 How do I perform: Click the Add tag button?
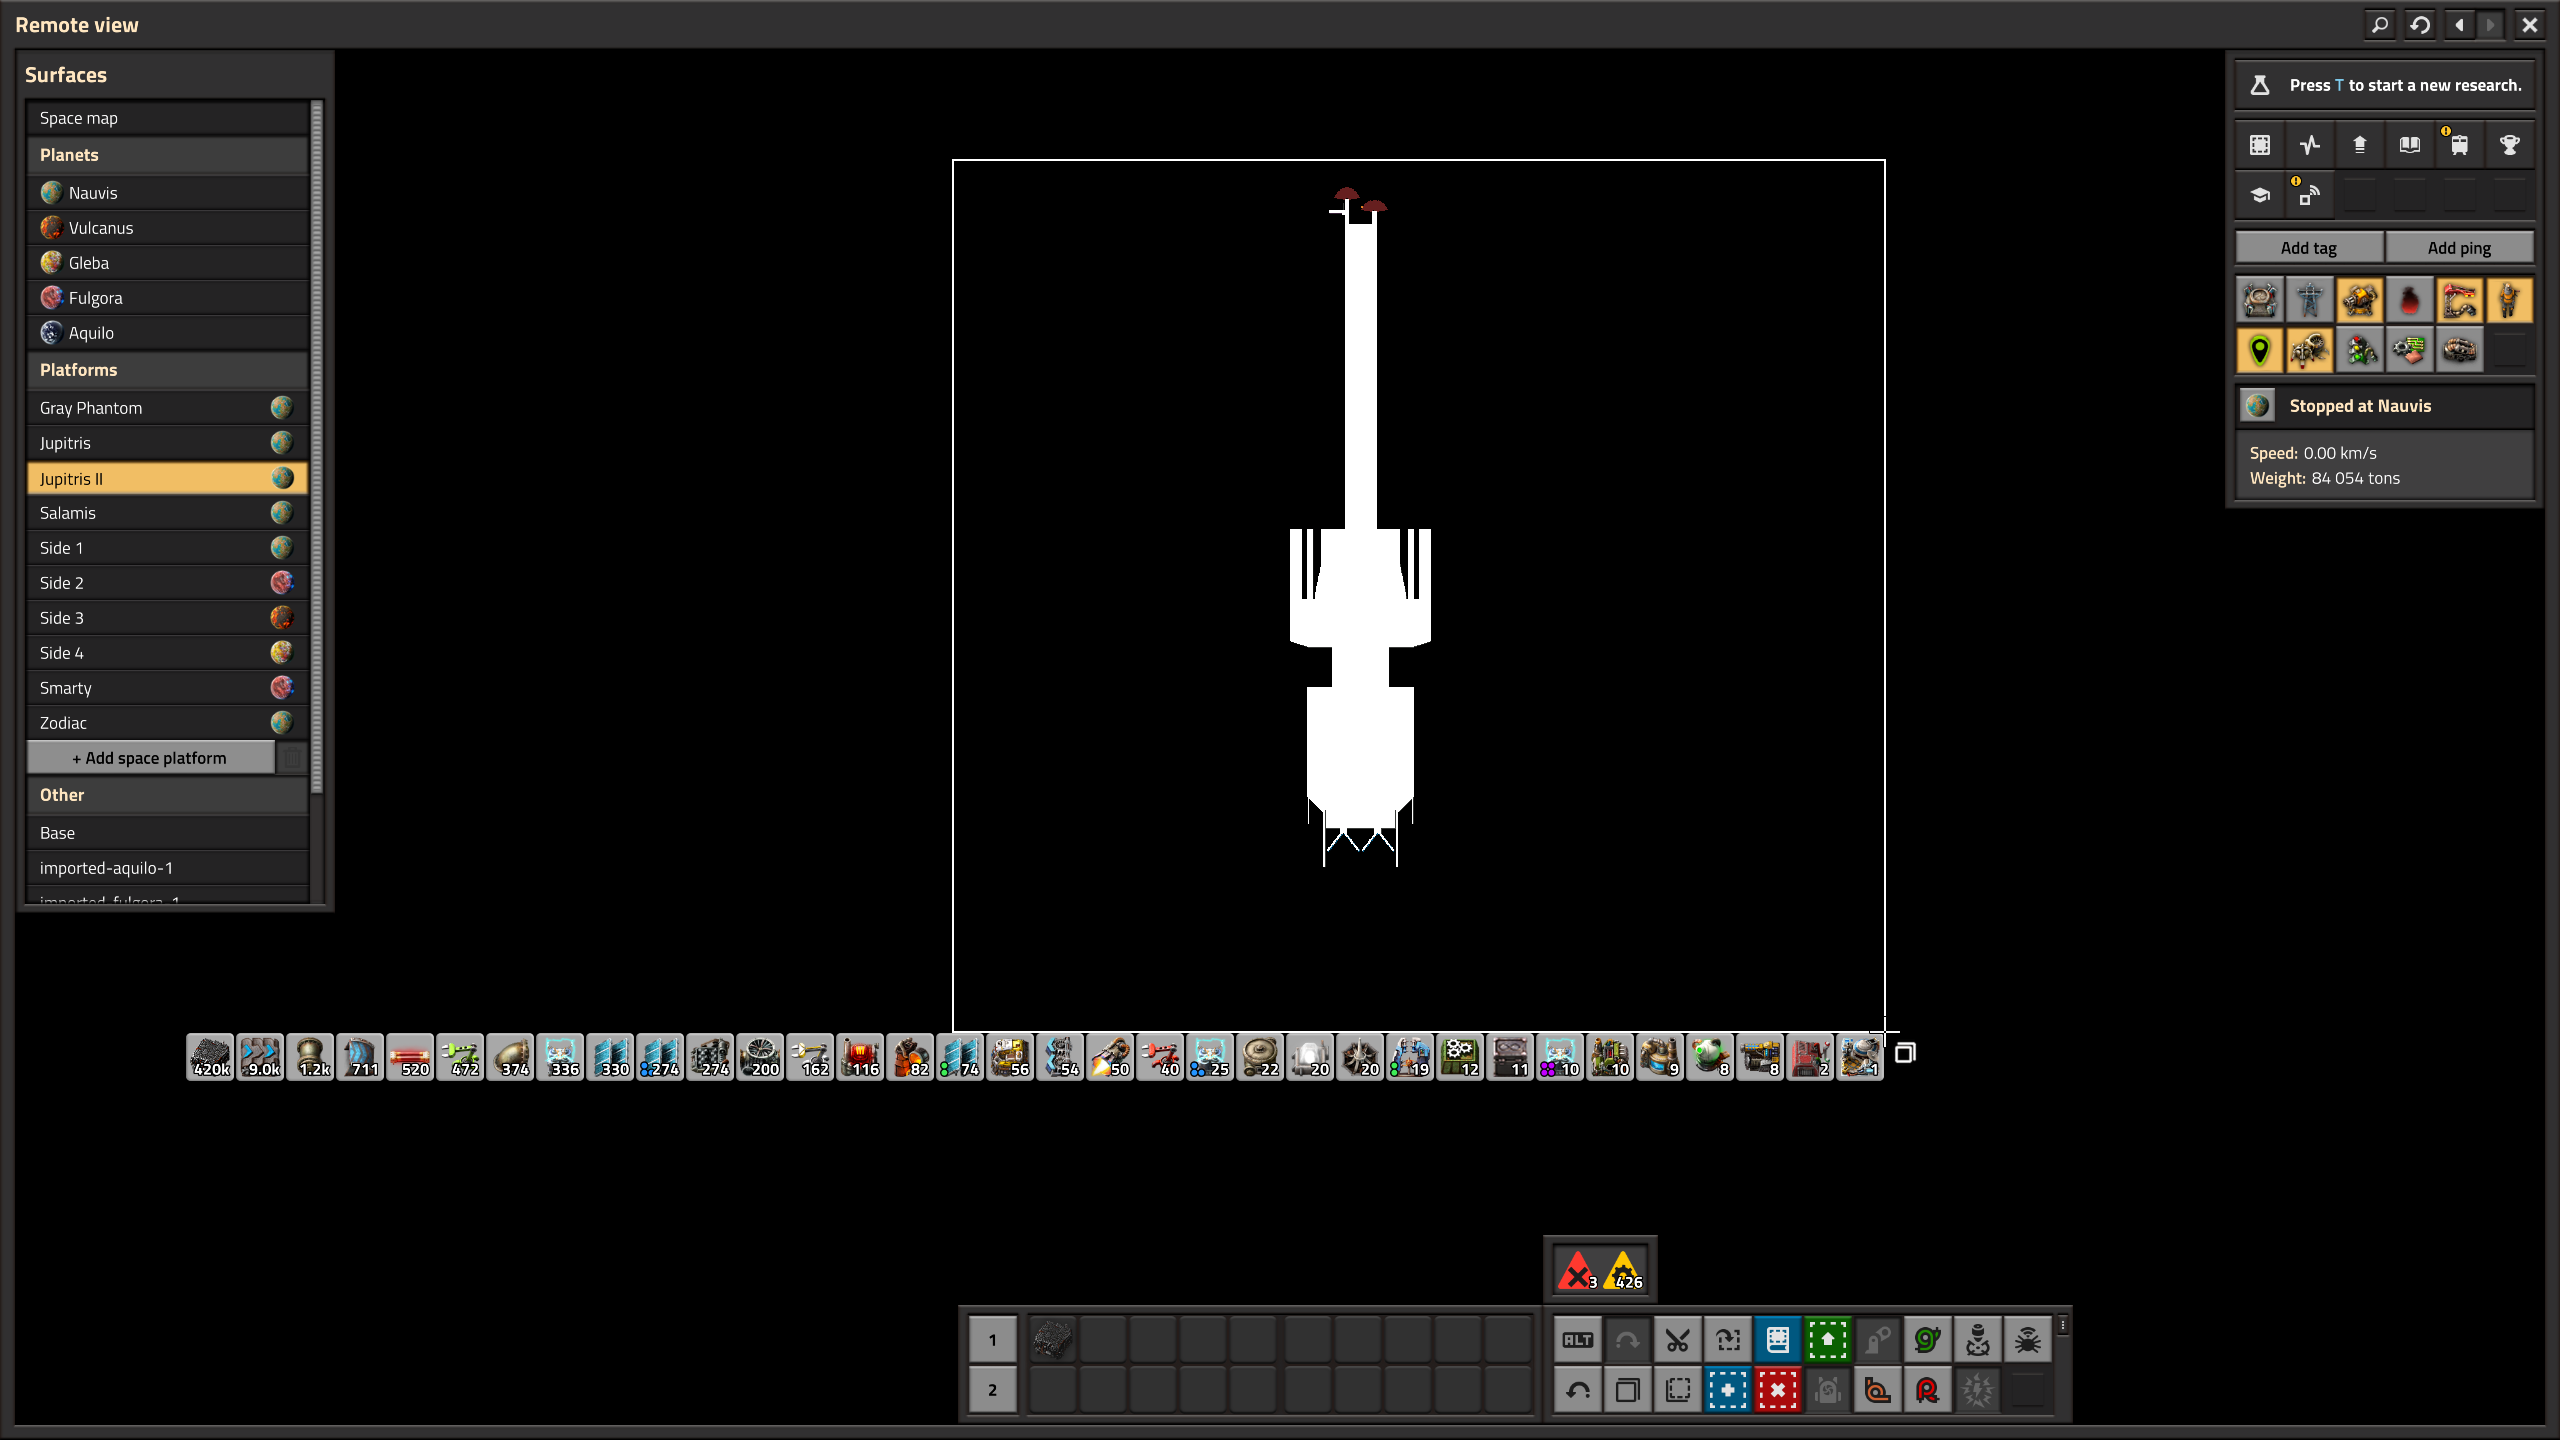click(2309, 248)
